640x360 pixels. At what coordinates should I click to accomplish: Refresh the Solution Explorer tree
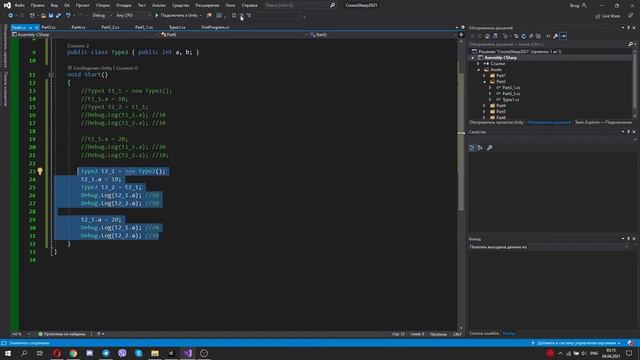[524, 36]
